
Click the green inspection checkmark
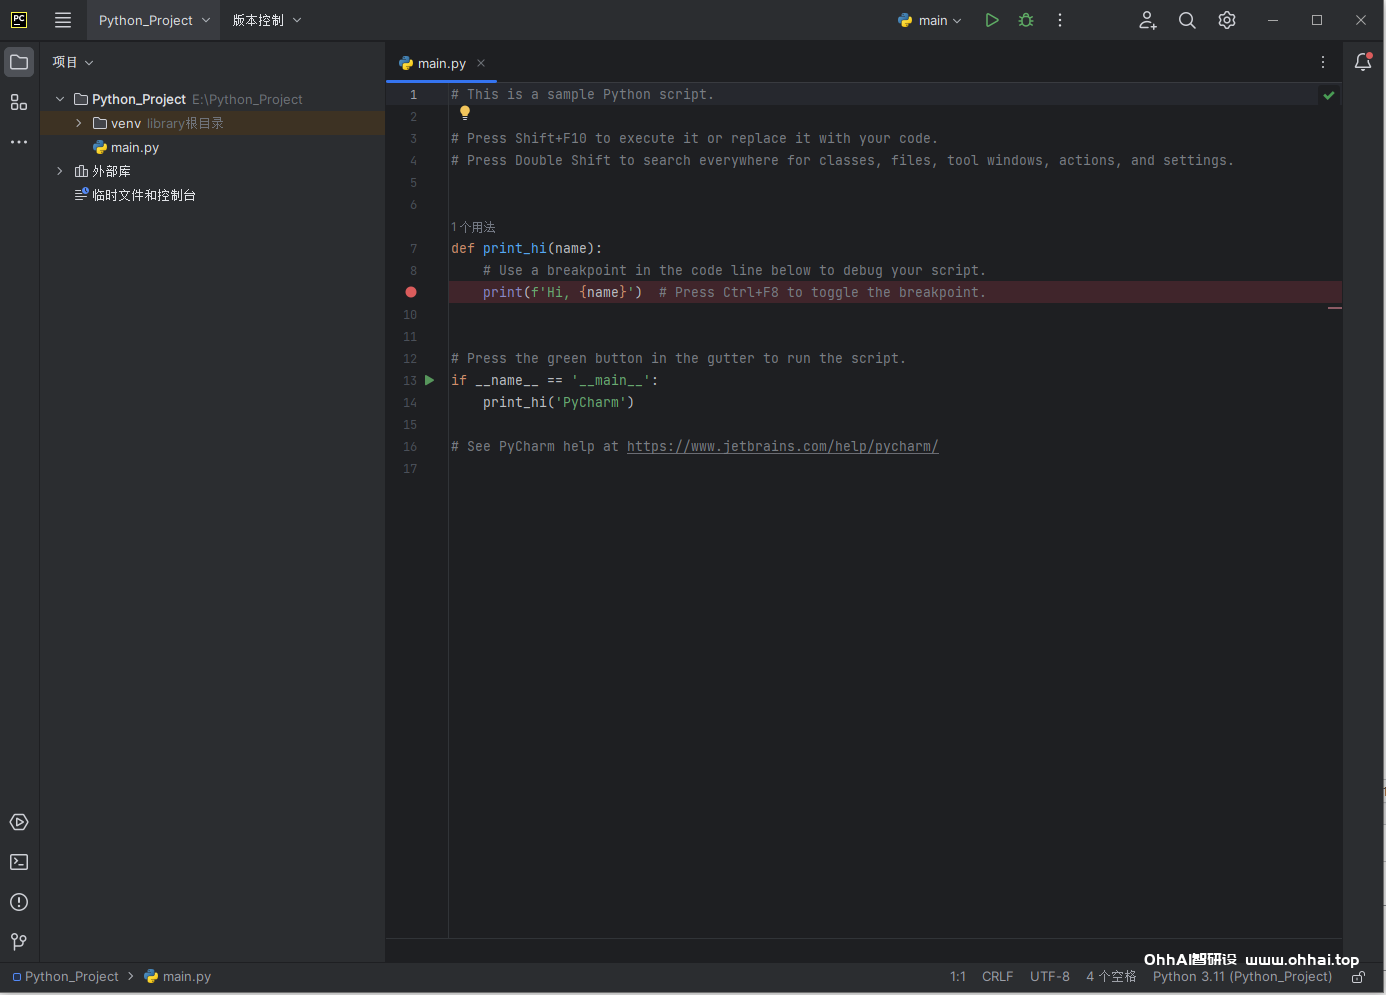1329,95
